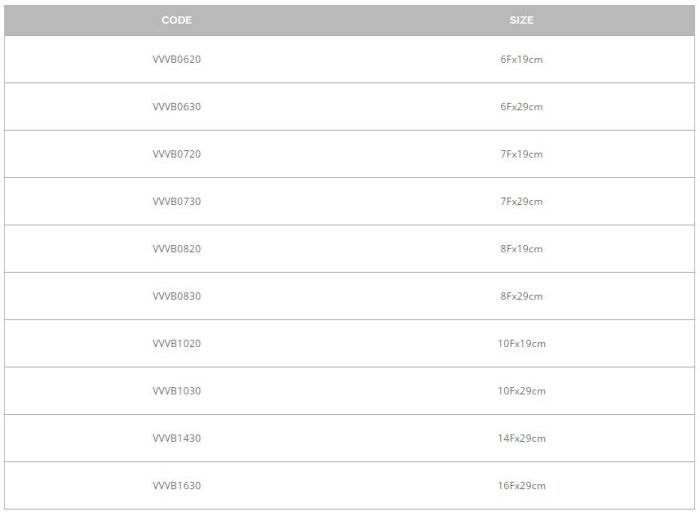Click the 14Fx29cm size cell

(521, 439)
